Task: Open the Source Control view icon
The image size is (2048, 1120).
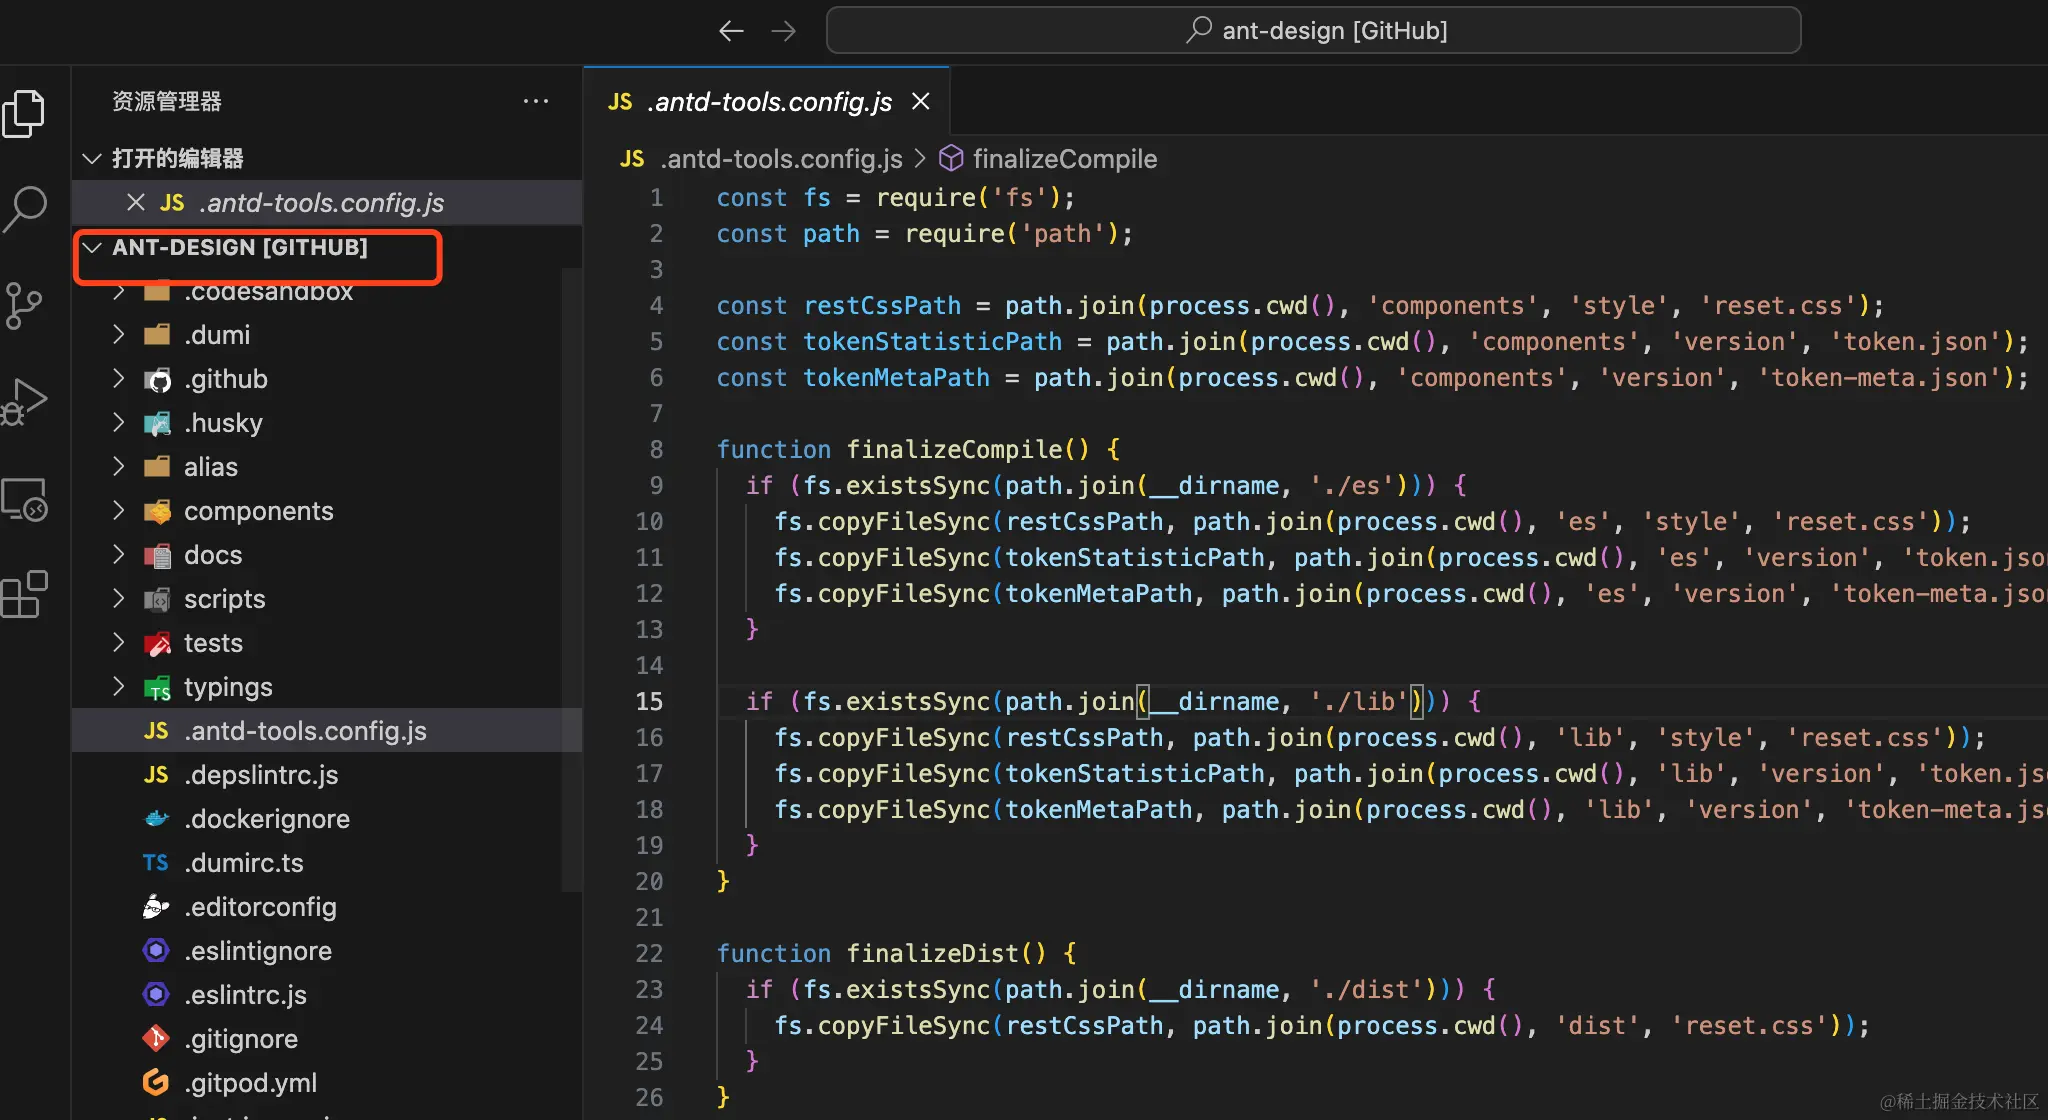Action: pyautogui.click(x=25, y=305)
